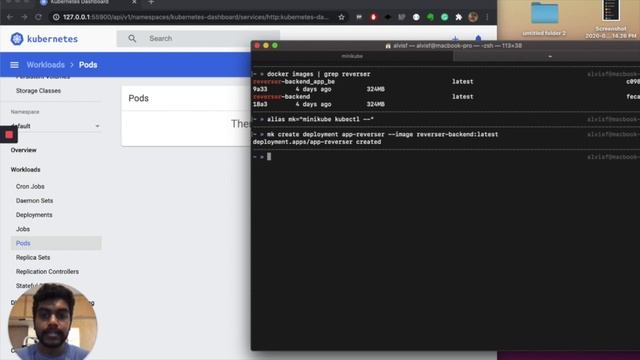This screenshot has width=640, height=360.
Task: Open Replication Controllers in sidebar
Action: coord(47,271)
